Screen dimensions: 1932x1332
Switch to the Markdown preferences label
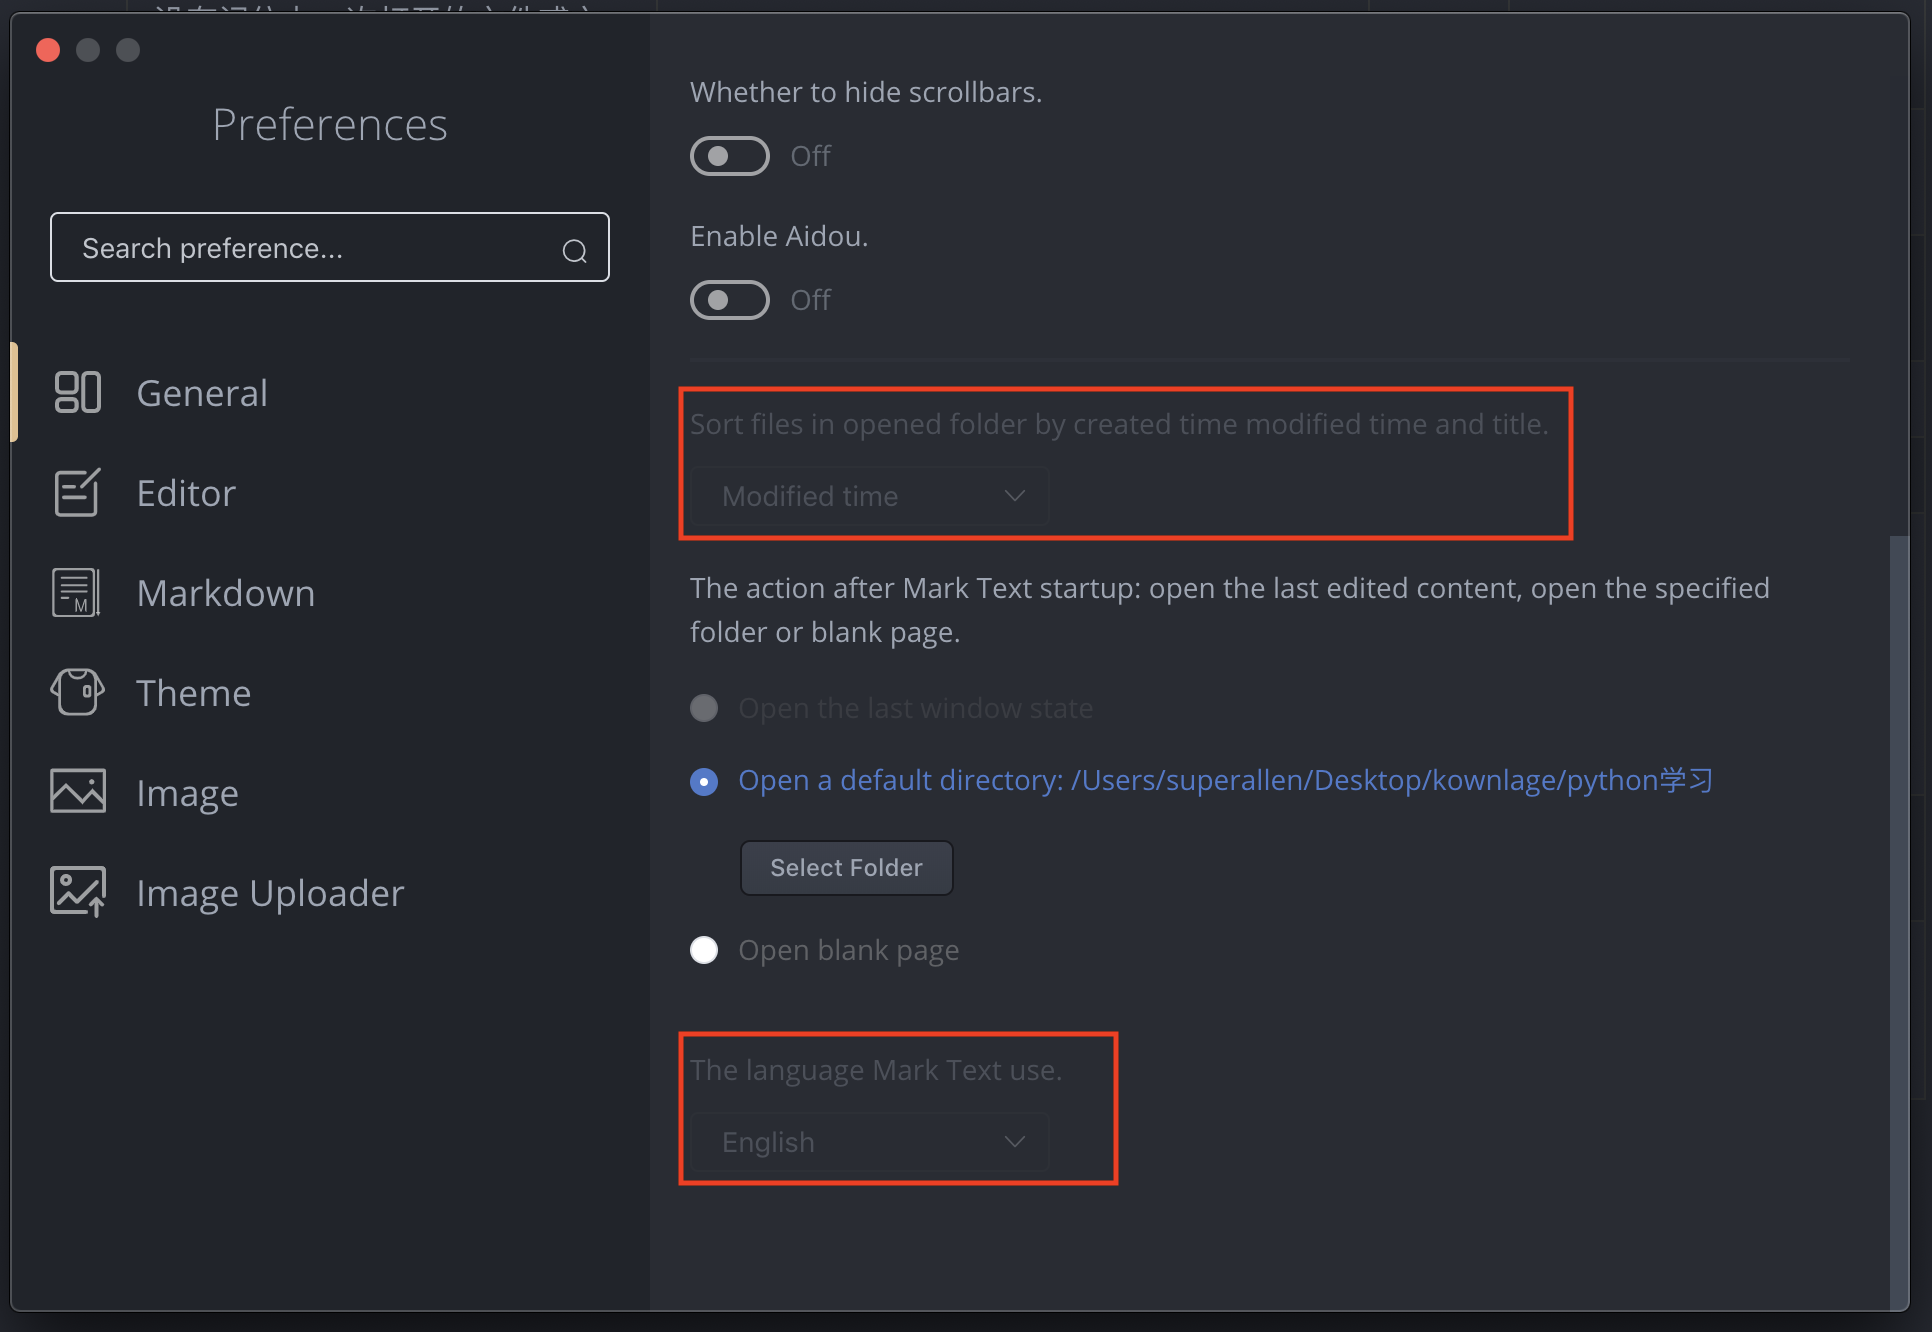point(226,593)
